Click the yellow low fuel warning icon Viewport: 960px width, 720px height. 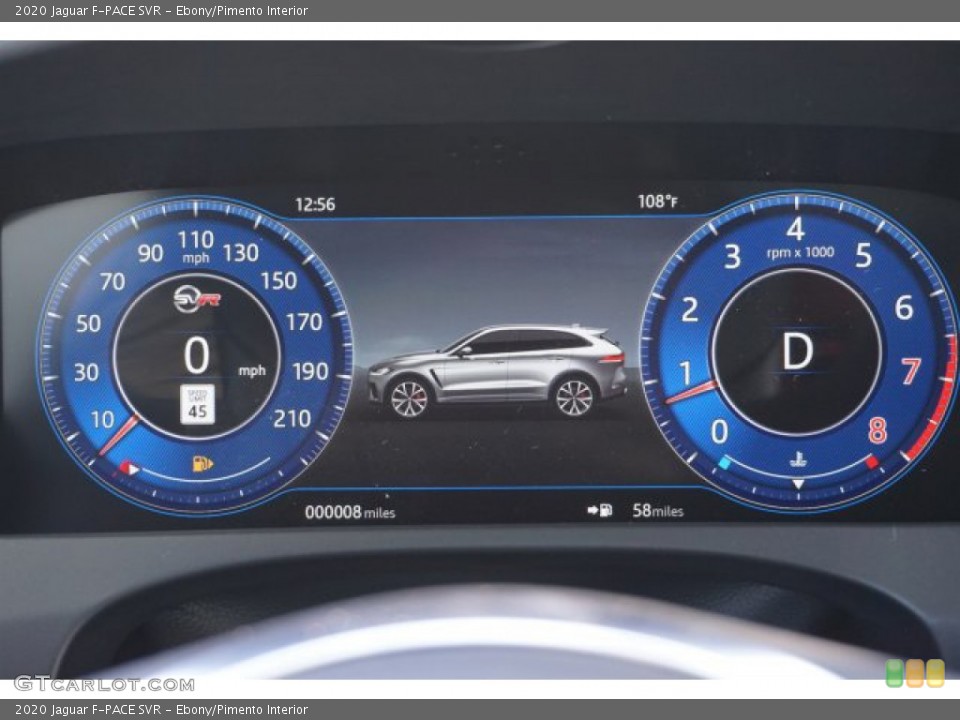203,463
